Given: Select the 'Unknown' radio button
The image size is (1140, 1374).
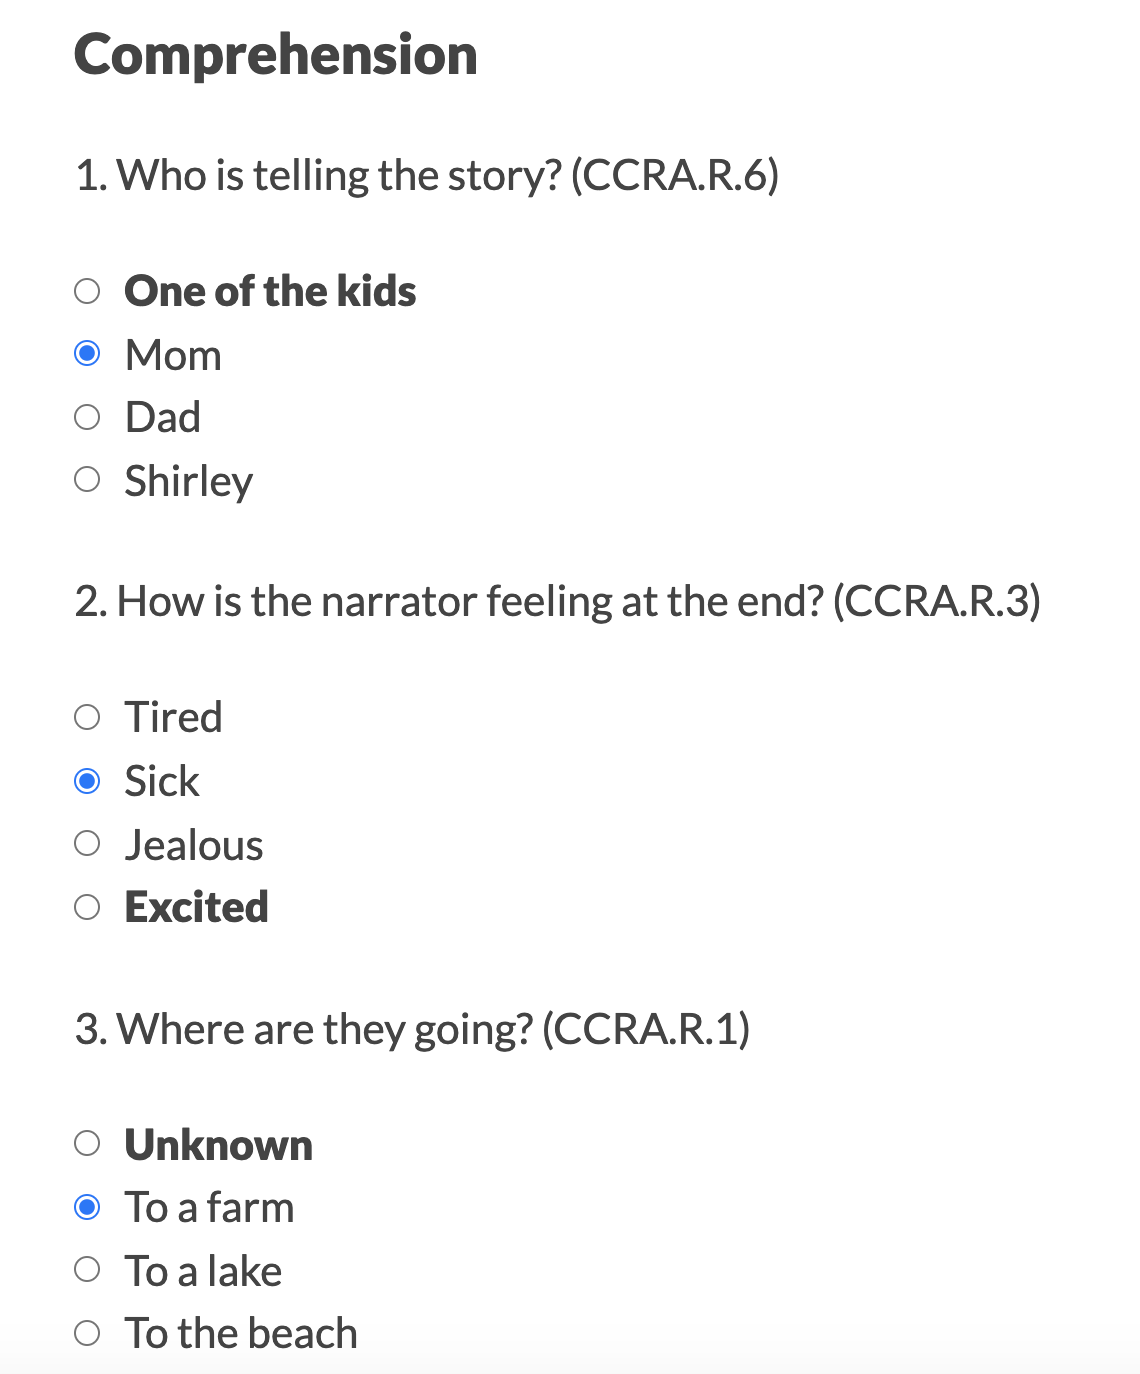Looking at the screenshot, I should pos(88,1143).
